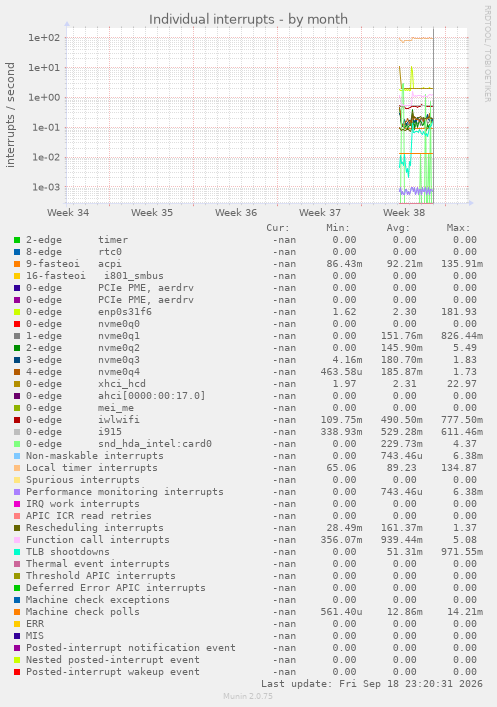Select the enp0s31f6 legend color square
This screenshot has height=707, width=497.
17,312
